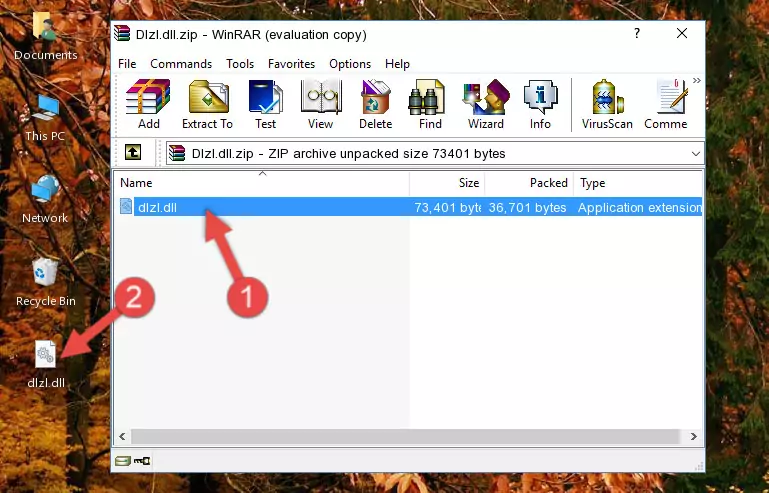Image resolution: width=769 pixels, height=493 pixels.
Task: Select the Network desktop icon
Action: tap(45, 199)
